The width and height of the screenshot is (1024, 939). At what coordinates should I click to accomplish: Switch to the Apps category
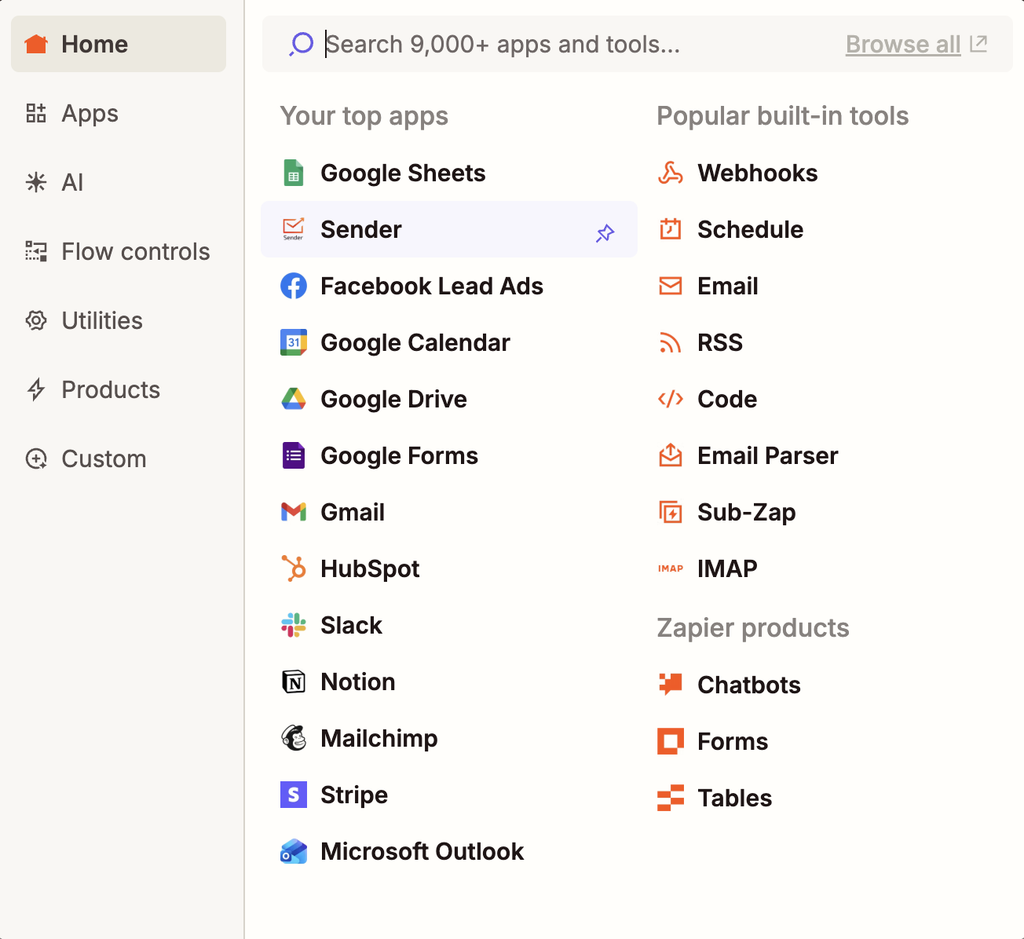coord(118,114)
